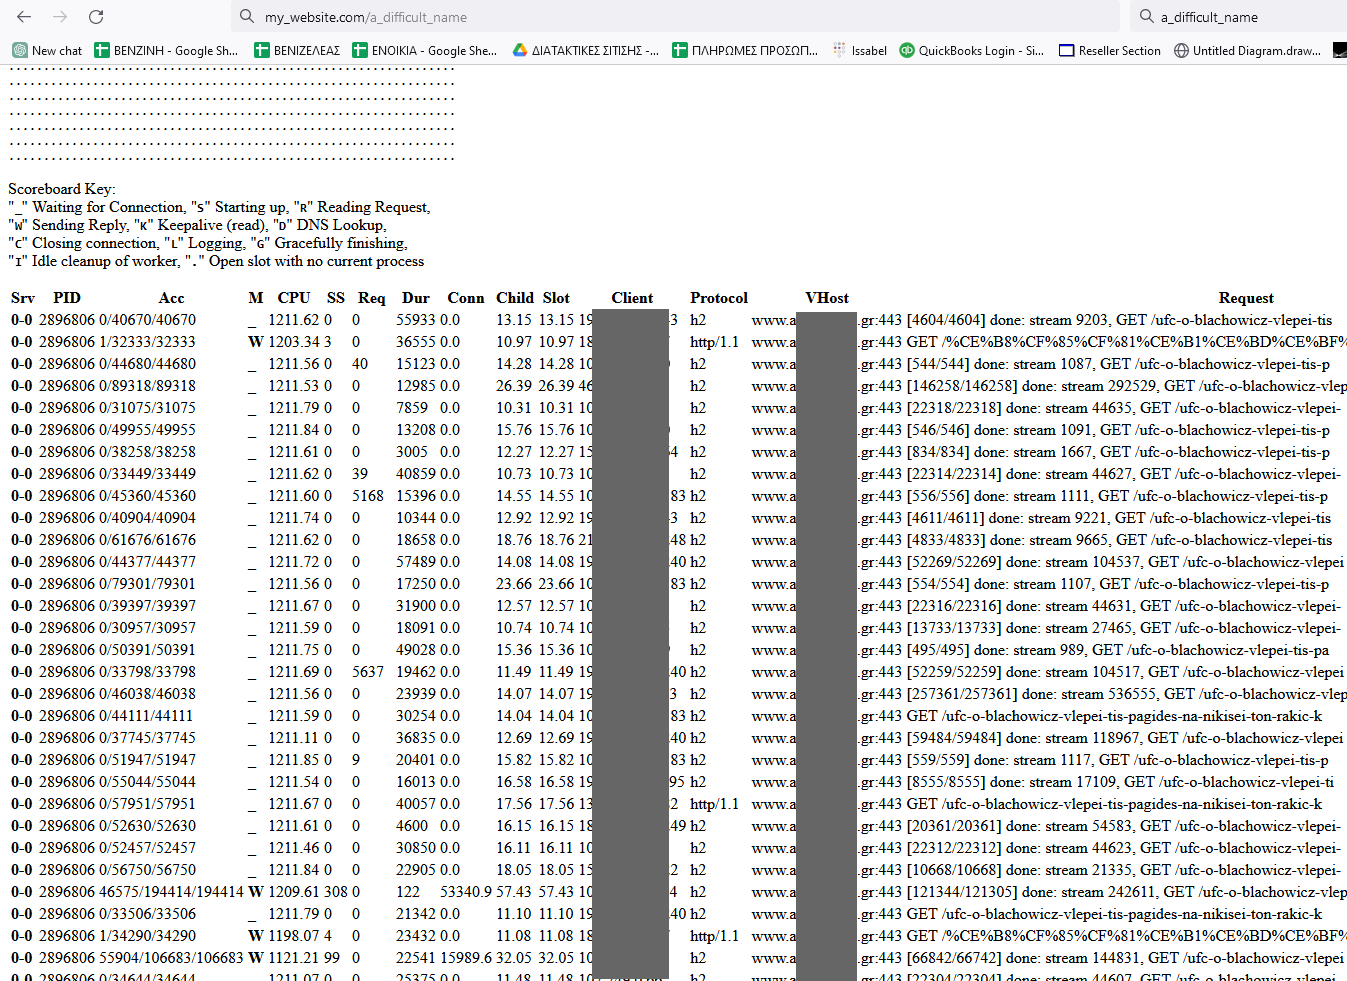The image size is (1347, 981).
Task: Open the QuickBooks Login bookmark
Action: click(x=971, y=50)
